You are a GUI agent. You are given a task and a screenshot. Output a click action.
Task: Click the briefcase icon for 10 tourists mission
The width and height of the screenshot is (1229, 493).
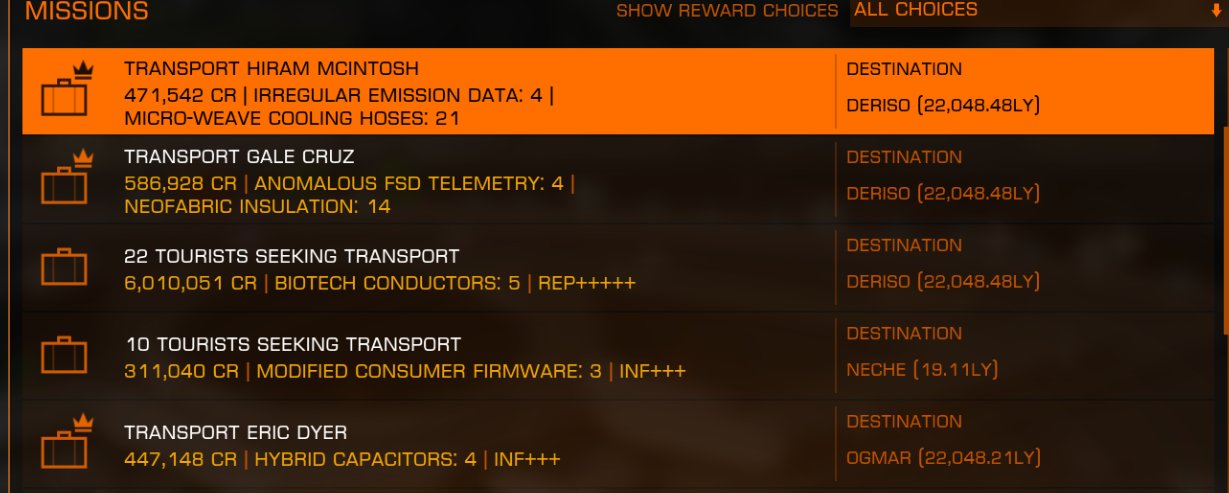64,356
